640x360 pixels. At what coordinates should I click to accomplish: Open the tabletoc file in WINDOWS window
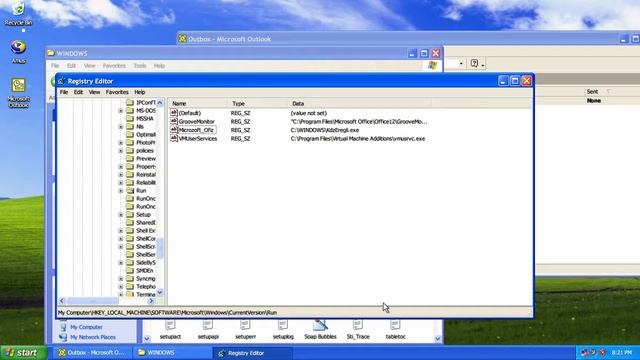tap(396, 330)
